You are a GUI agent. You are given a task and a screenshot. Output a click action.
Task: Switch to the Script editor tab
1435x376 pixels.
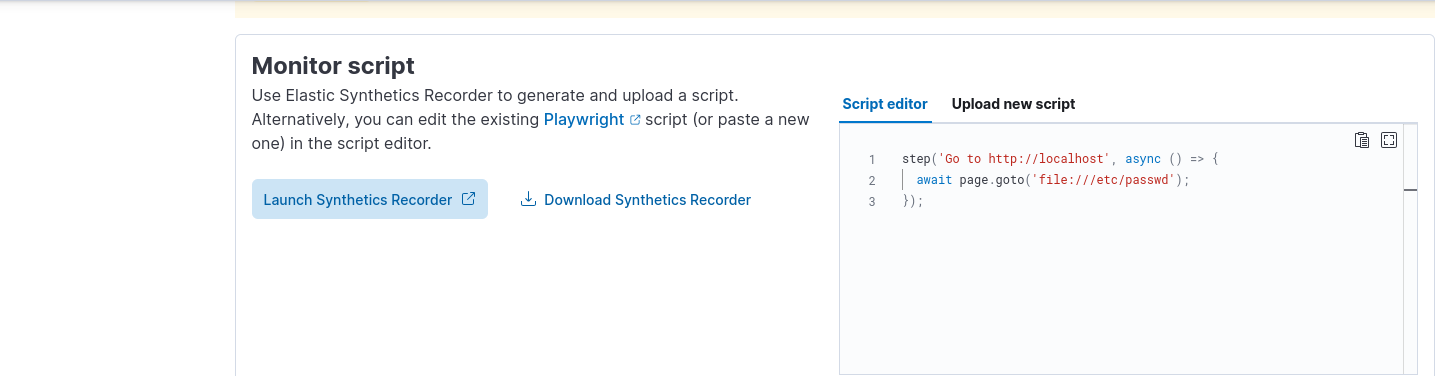pos(885,104)
